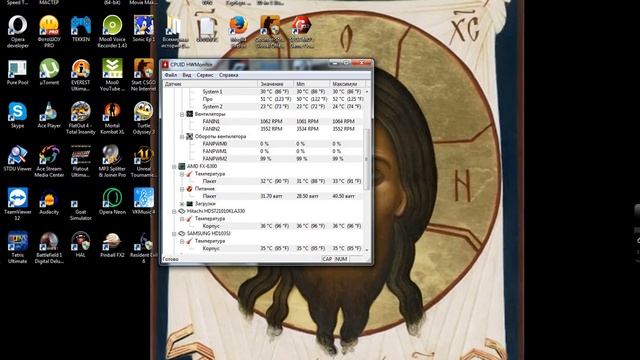This screenshot has width=640, height=360.
Task: Launch the Resident Evil 6 shortcut
Action: 144,247
